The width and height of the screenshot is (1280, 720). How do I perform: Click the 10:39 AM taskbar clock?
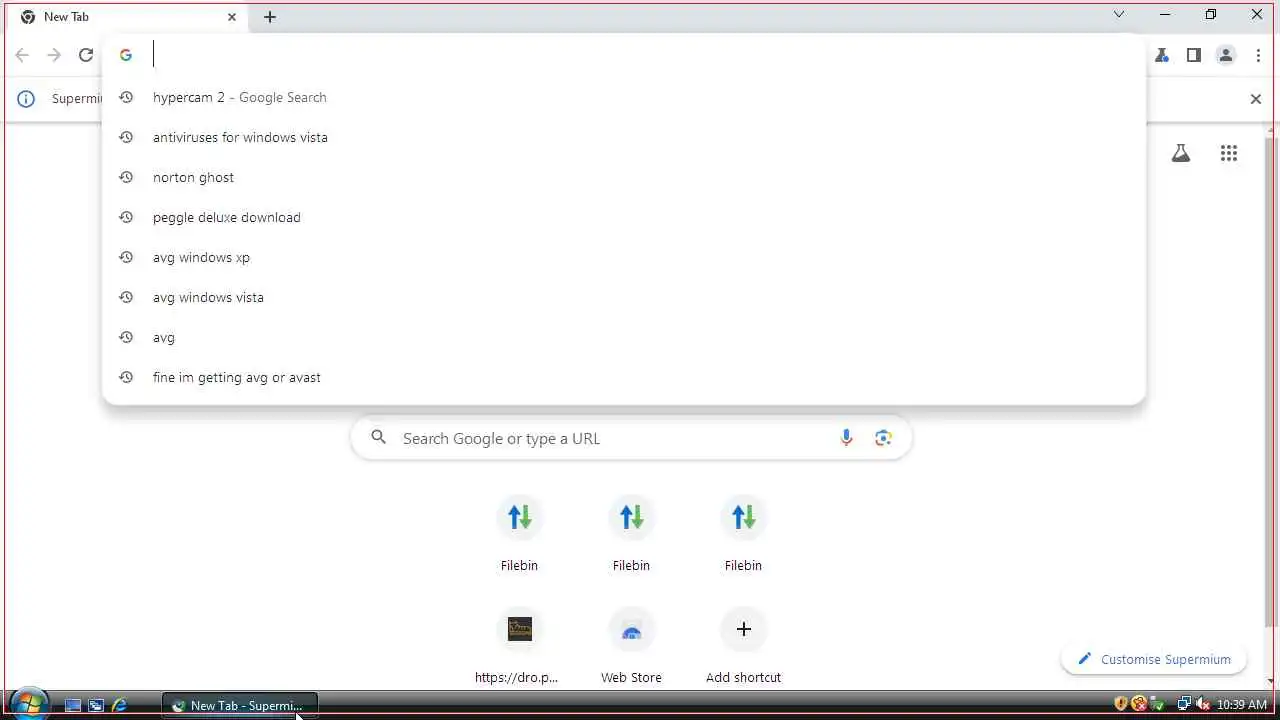(1242, 705)
